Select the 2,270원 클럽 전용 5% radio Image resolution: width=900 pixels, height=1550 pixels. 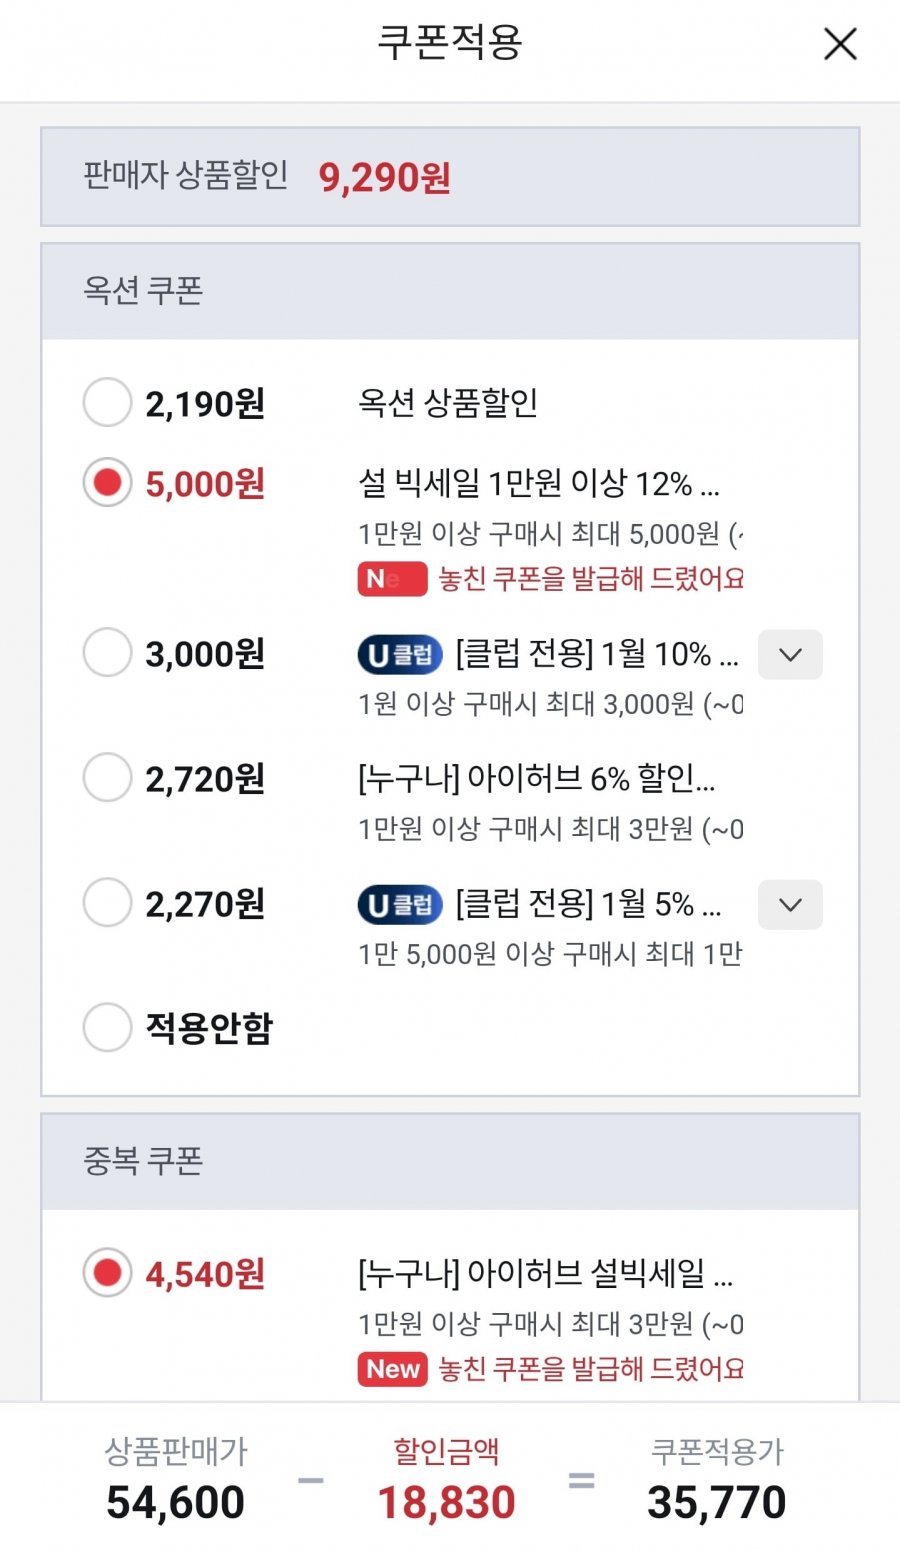point(107,903)
